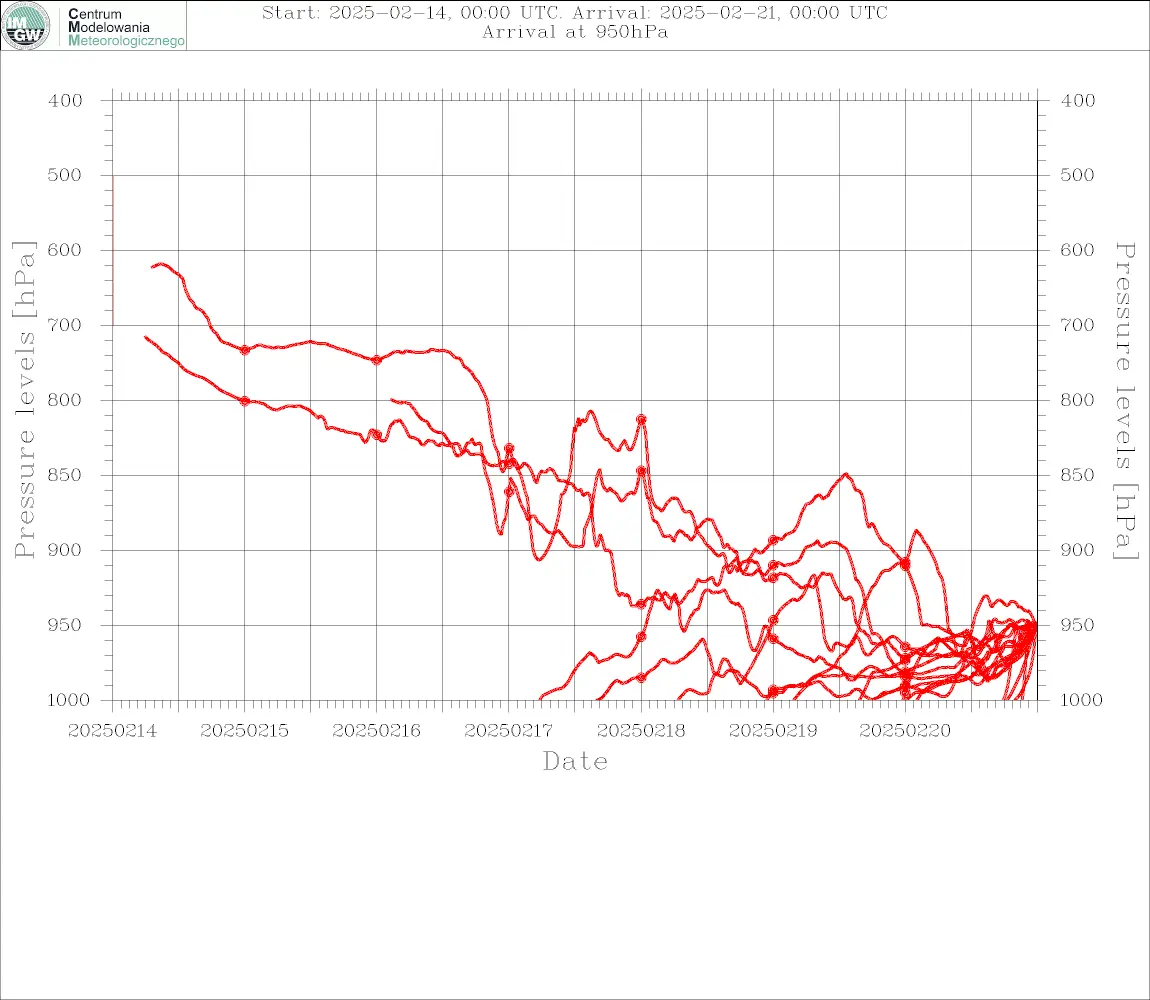This screenshot has height=1000, width=1150.
Task: Click the left axis 850 pressure label
Action: [x=65, y=475]
